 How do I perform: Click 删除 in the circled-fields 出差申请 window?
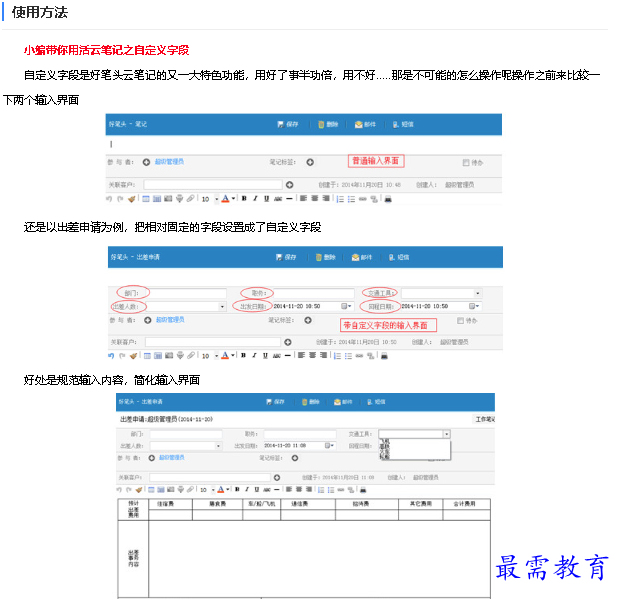[x=326, y=257]
